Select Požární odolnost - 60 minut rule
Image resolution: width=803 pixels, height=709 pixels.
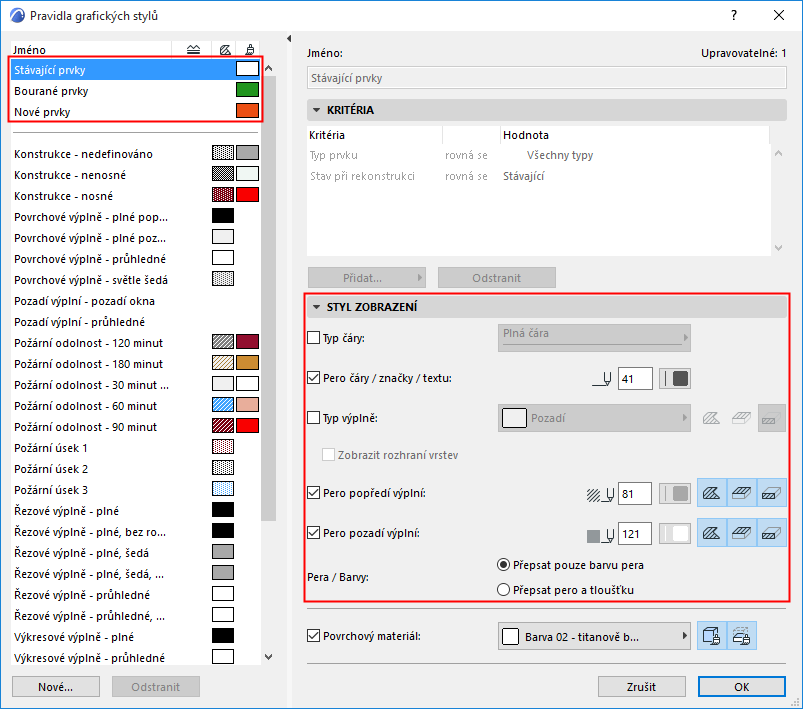(136, 406)
